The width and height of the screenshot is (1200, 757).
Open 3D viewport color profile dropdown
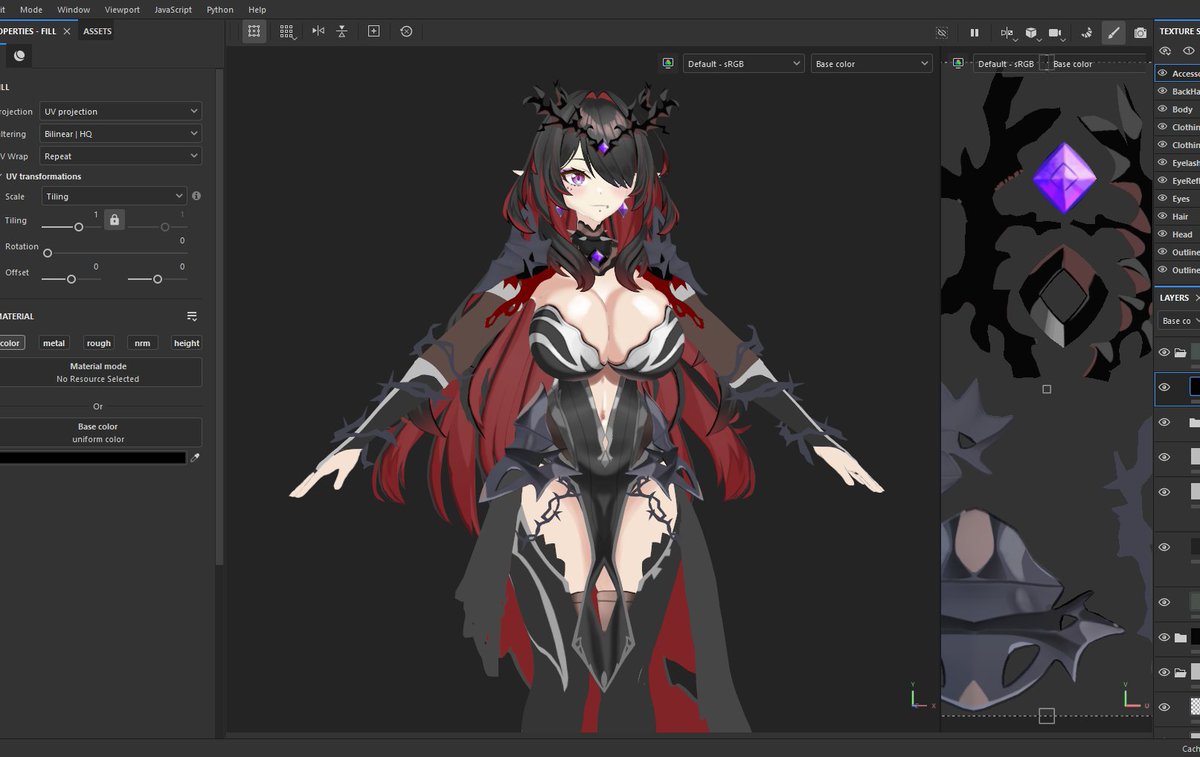coord(743,63)
